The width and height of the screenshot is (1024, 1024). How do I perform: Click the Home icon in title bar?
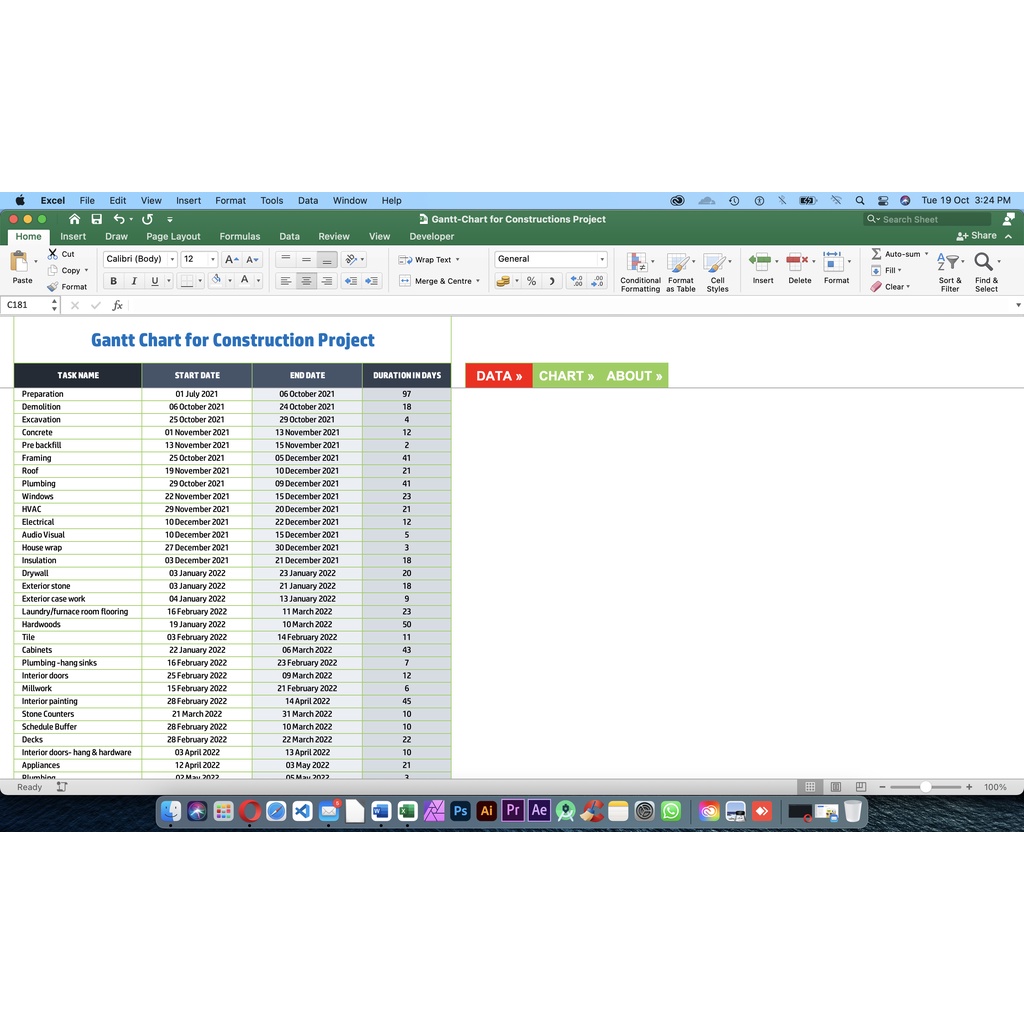(x=74, y=219)
